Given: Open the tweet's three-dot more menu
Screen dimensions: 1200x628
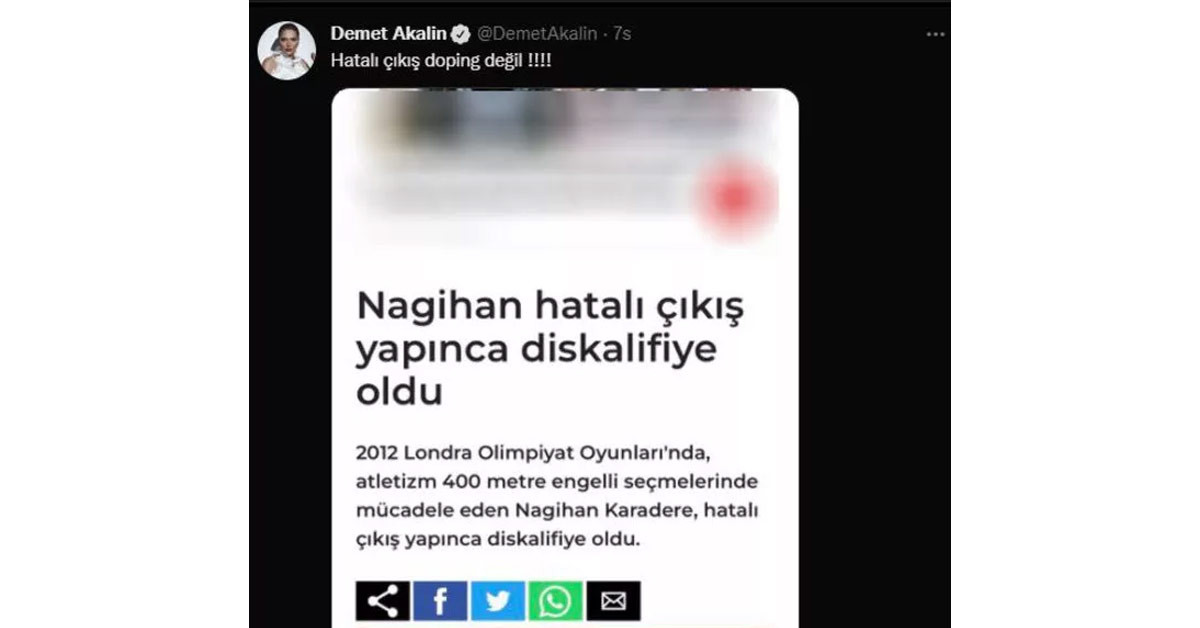Looking at the screenshot, I should click(935, 34).
